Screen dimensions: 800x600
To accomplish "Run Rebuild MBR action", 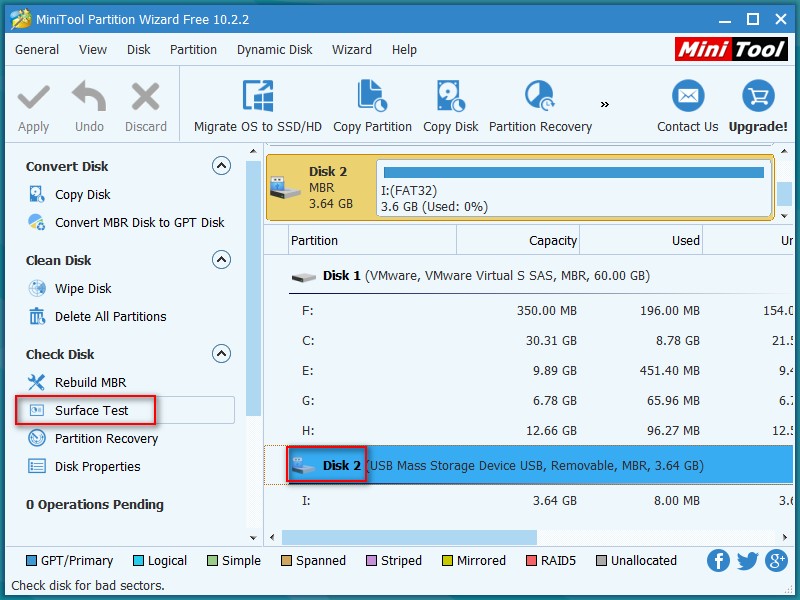I will point(90,382).
